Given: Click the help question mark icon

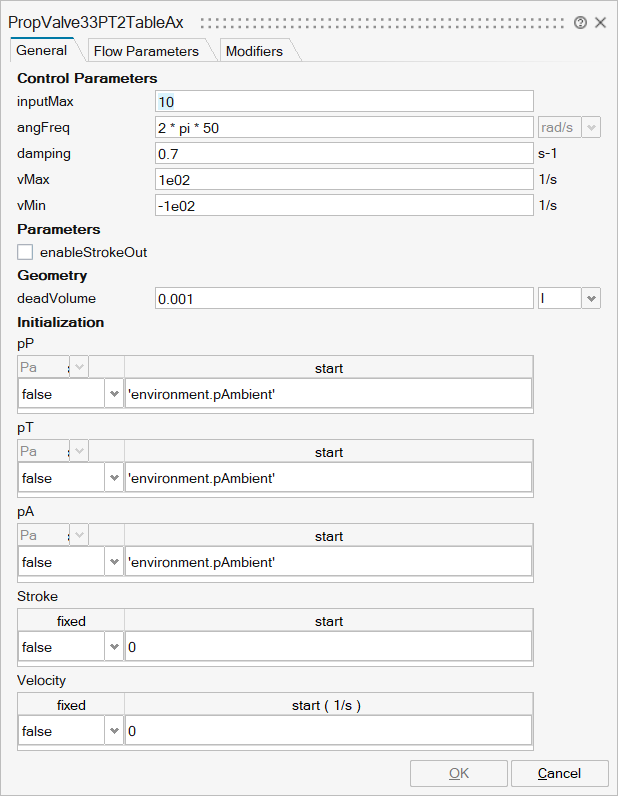Looking at the screenshot, I should point(581,22).
